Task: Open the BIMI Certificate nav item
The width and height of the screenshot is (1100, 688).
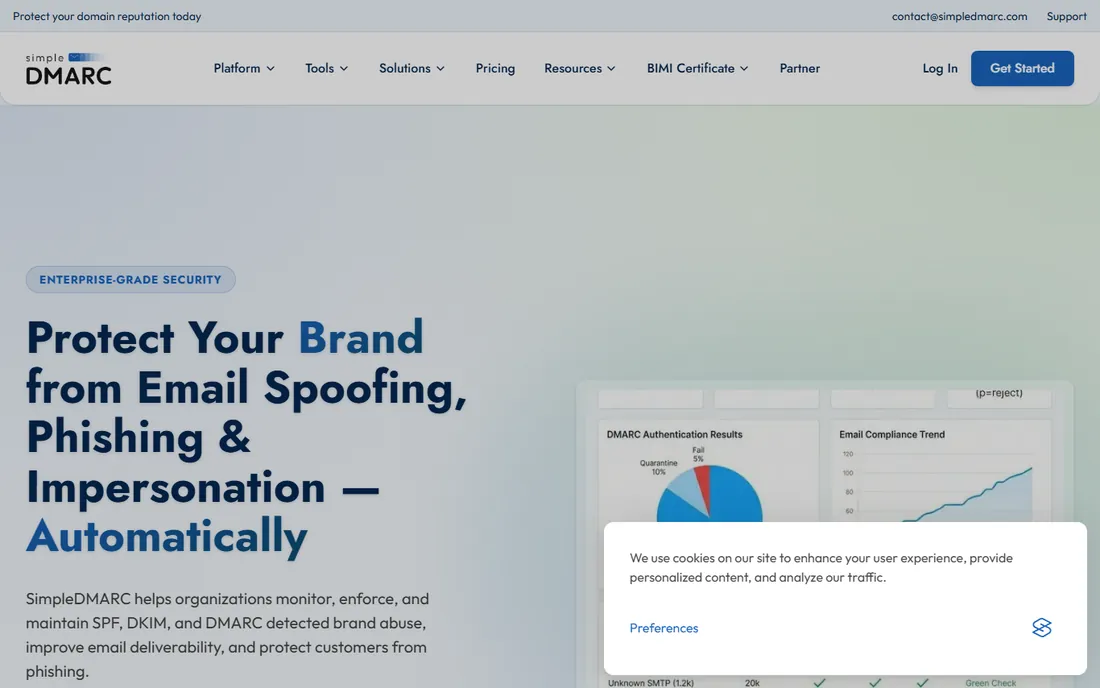Action: click(x=697, y=68)
